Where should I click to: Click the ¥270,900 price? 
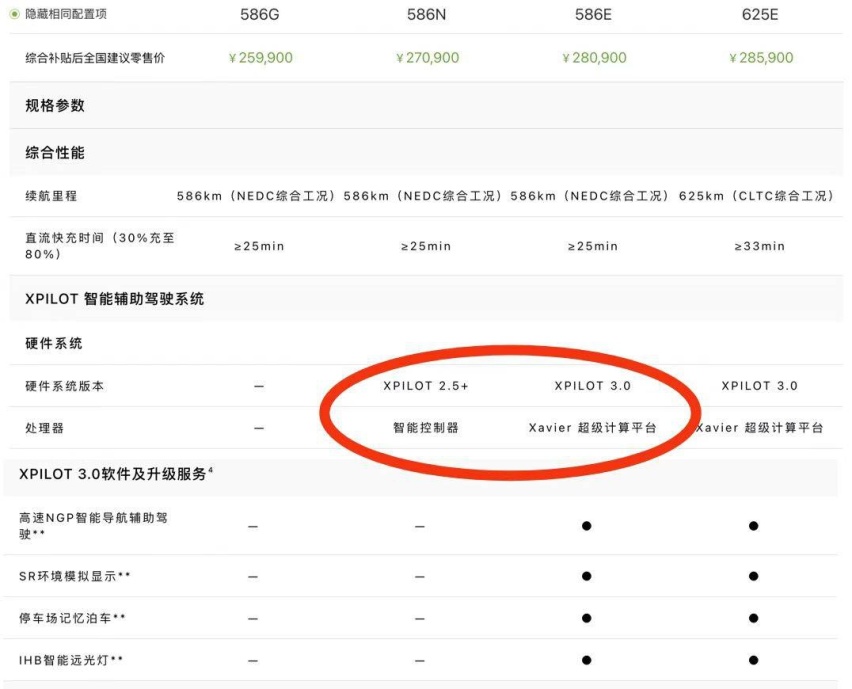click(x=427, y=58)
